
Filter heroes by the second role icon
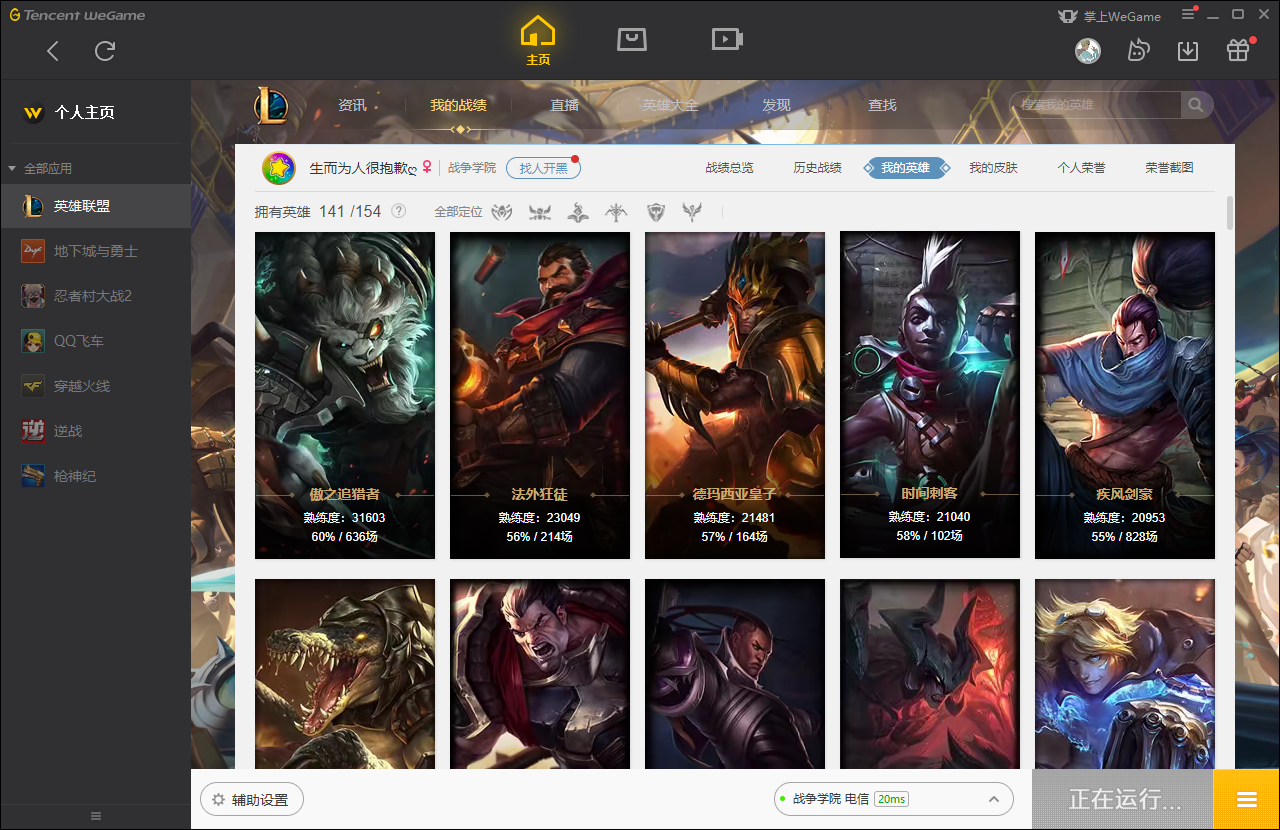pos(540,212)
